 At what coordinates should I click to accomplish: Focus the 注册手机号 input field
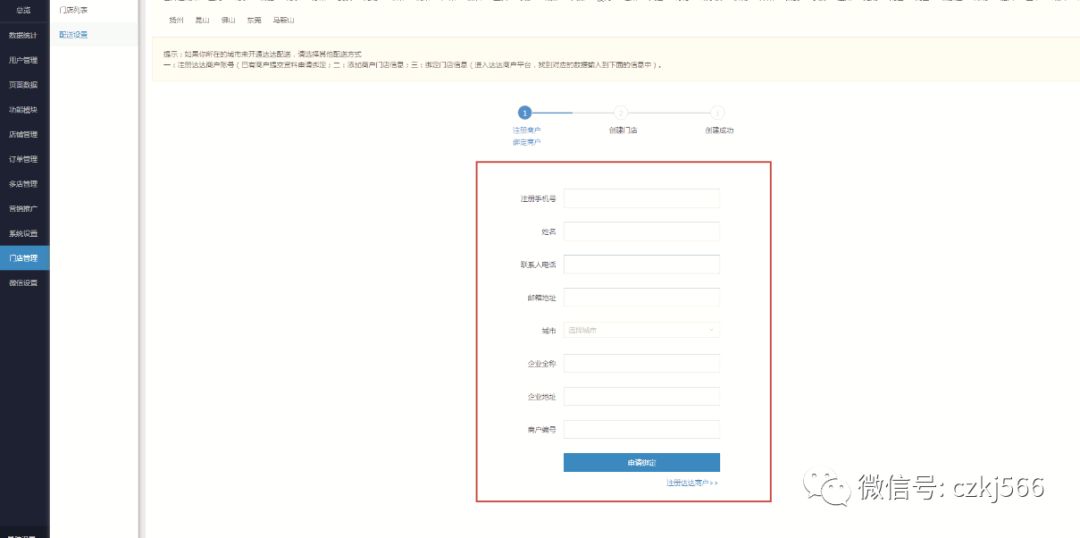click(641, 198)
